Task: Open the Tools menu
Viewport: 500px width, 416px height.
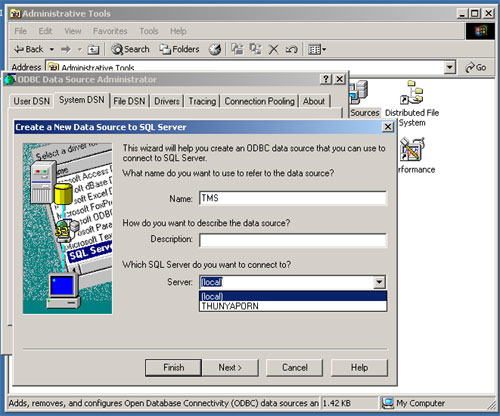Action: point(149,31)
